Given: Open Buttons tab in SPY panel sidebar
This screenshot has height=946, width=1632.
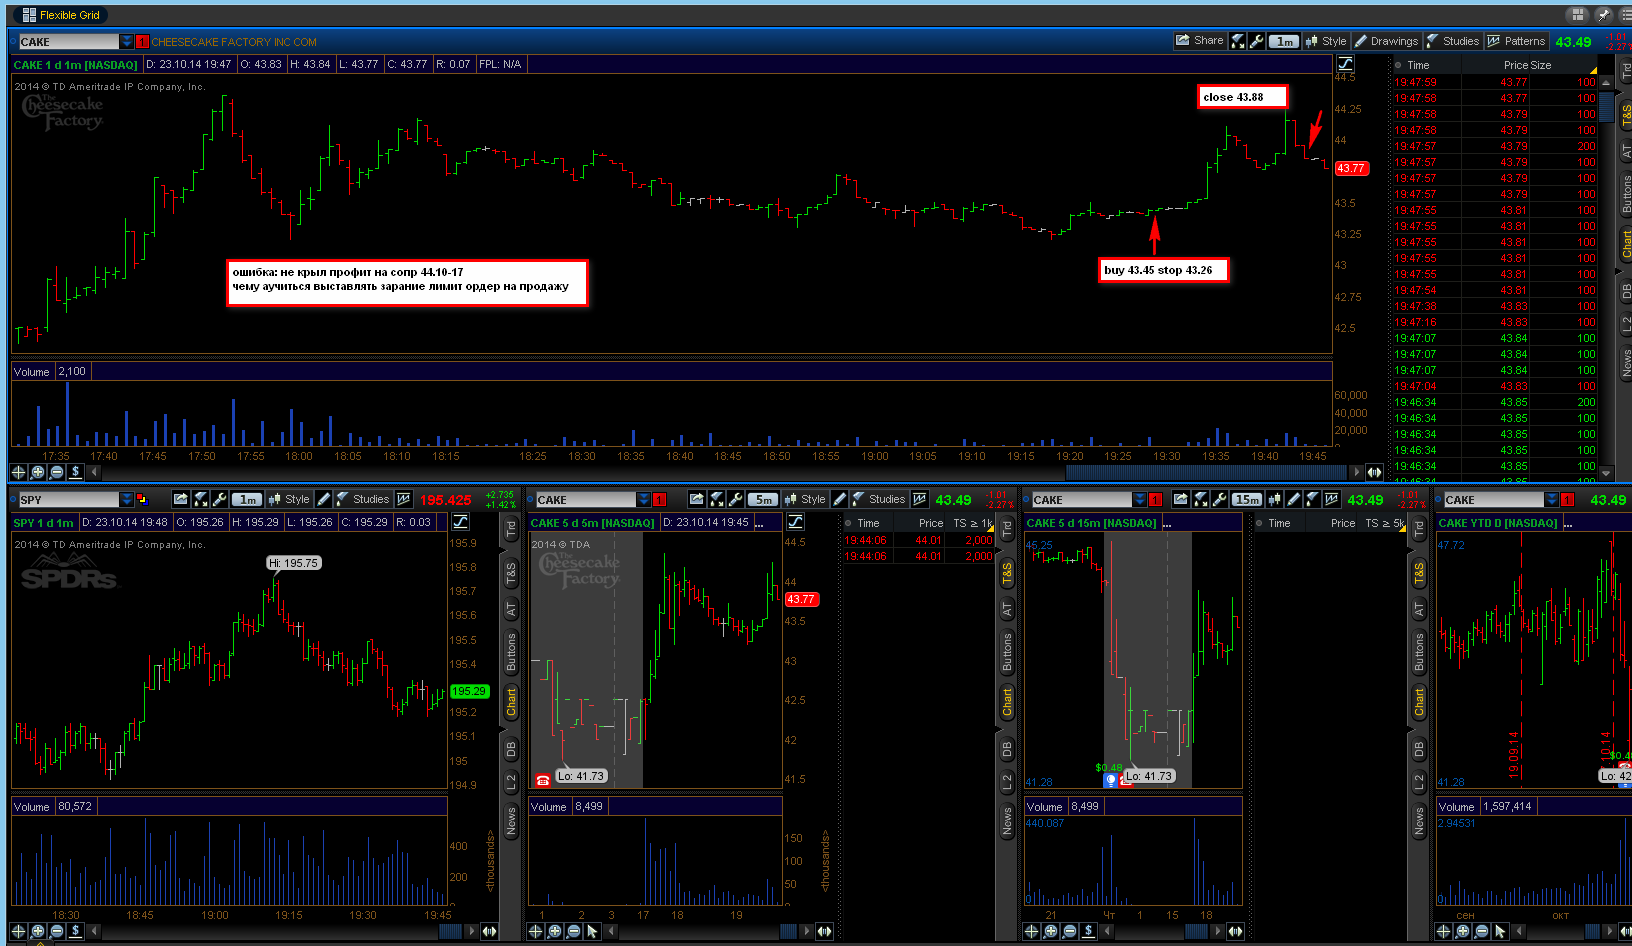Looking at the screenshot, I should pyautogui.click(x=511, y=651).
